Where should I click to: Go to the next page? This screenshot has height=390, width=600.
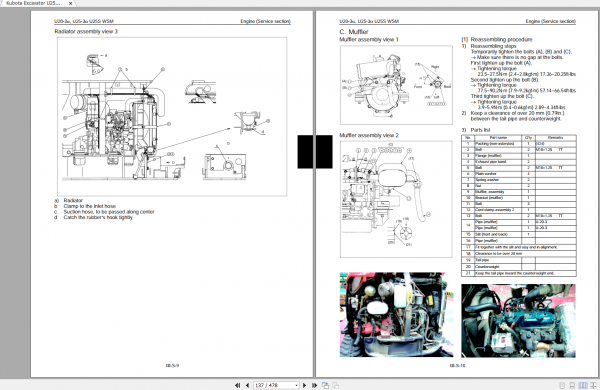click(305, 385)
